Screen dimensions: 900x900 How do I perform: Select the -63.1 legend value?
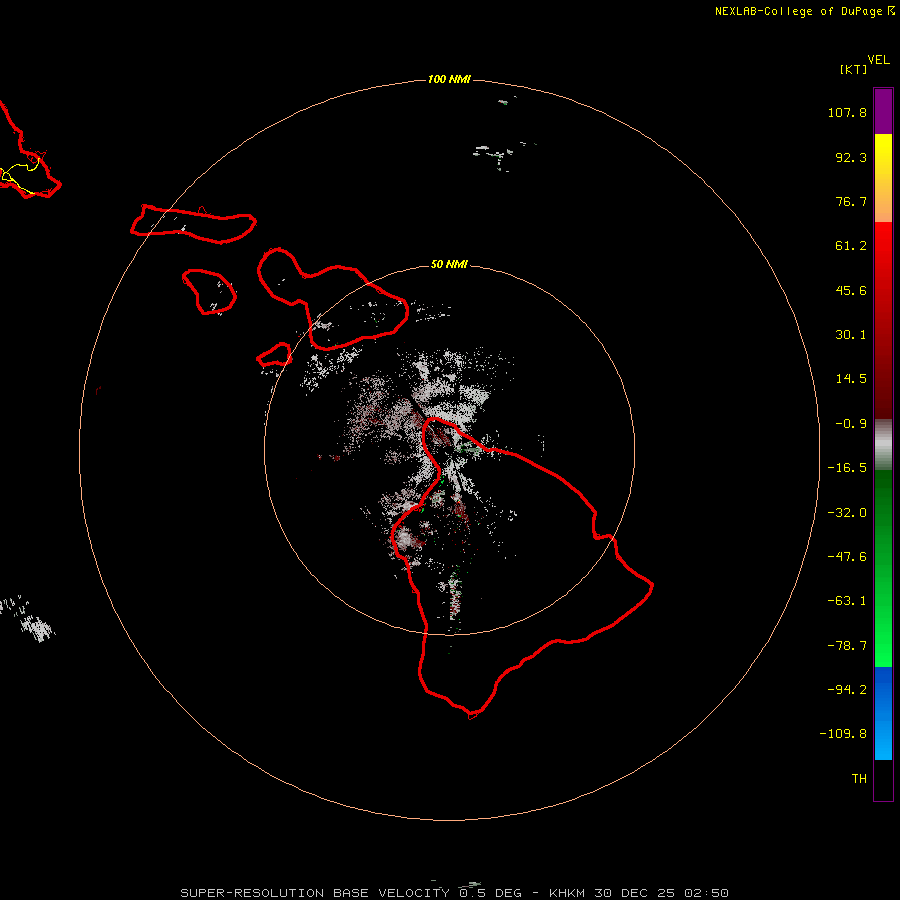(x=847, y=601)
